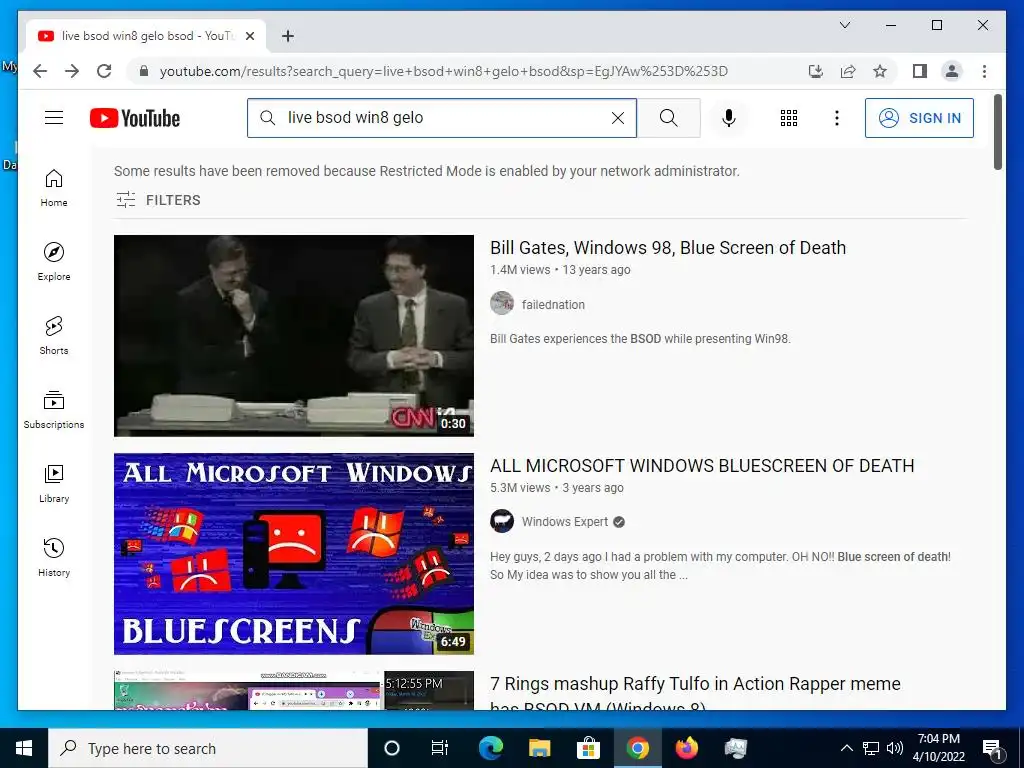Go to the YouTube logo home link

click(135, 118)
